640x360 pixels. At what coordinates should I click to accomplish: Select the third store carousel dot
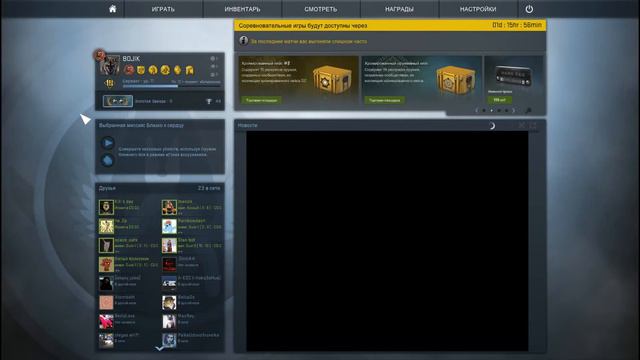point(499,110)
